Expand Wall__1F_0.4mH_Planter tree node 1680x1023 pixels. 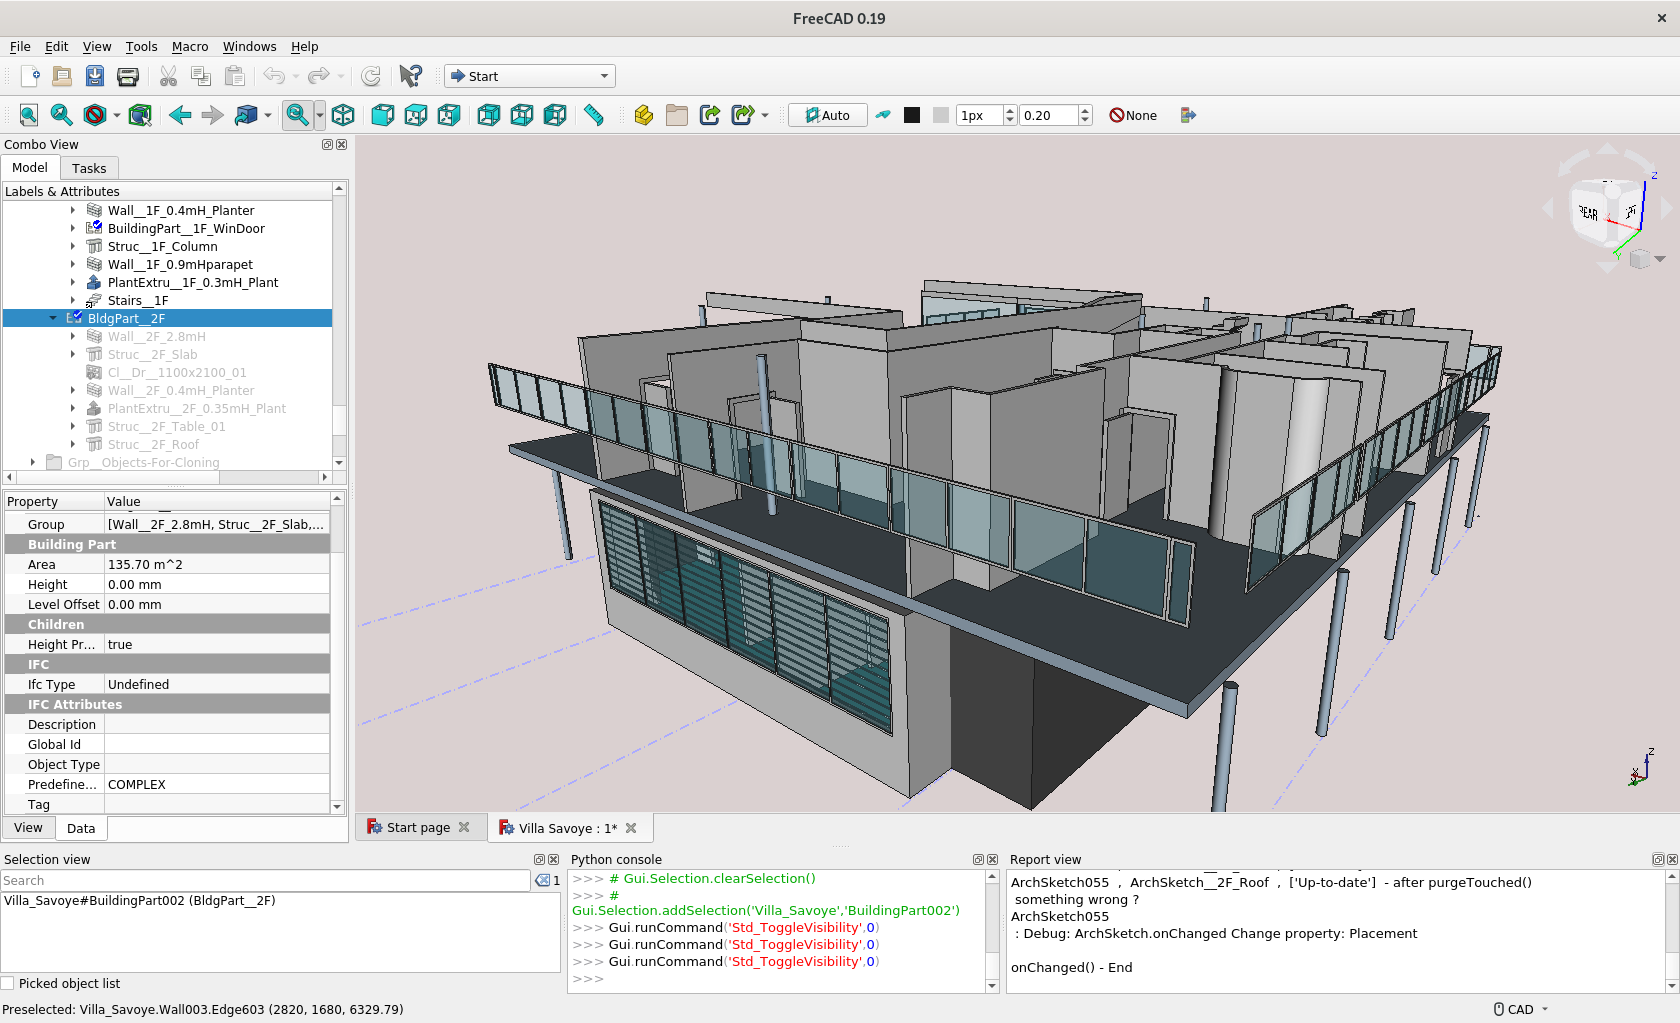[x=73, y=210]
